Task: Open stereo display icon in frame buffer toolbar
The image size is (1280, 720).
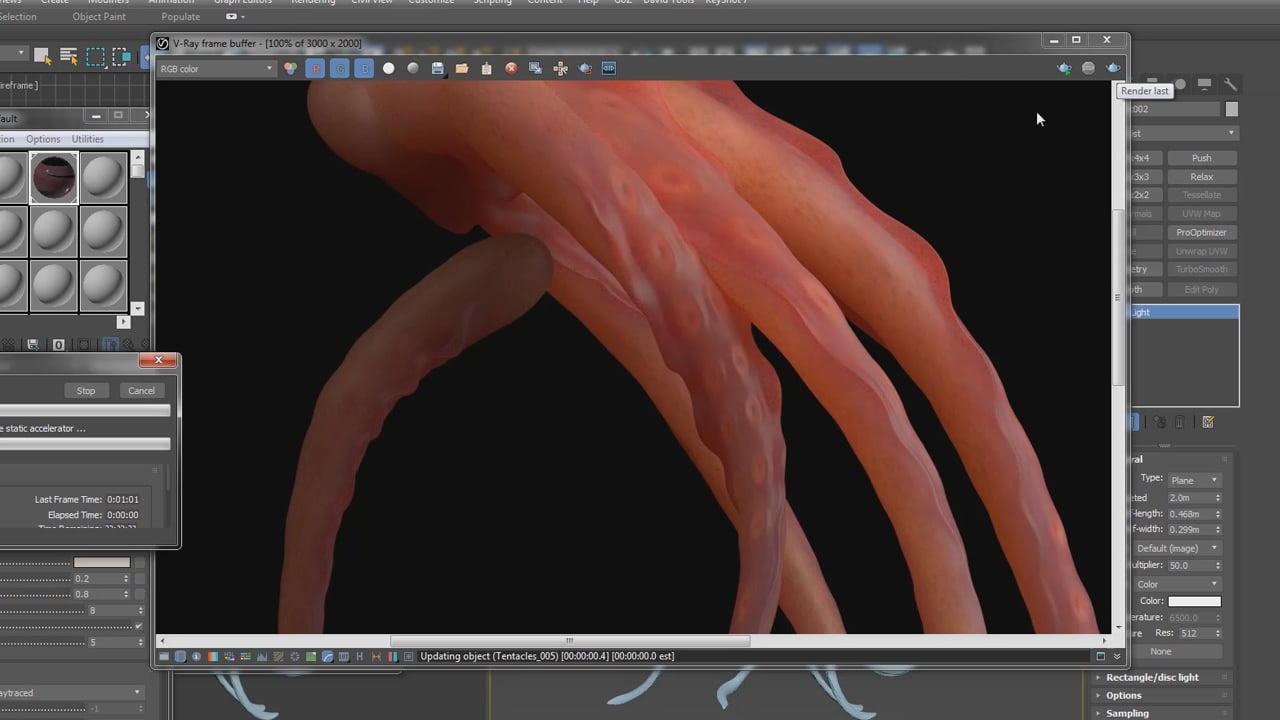Action: click(609, 68)
